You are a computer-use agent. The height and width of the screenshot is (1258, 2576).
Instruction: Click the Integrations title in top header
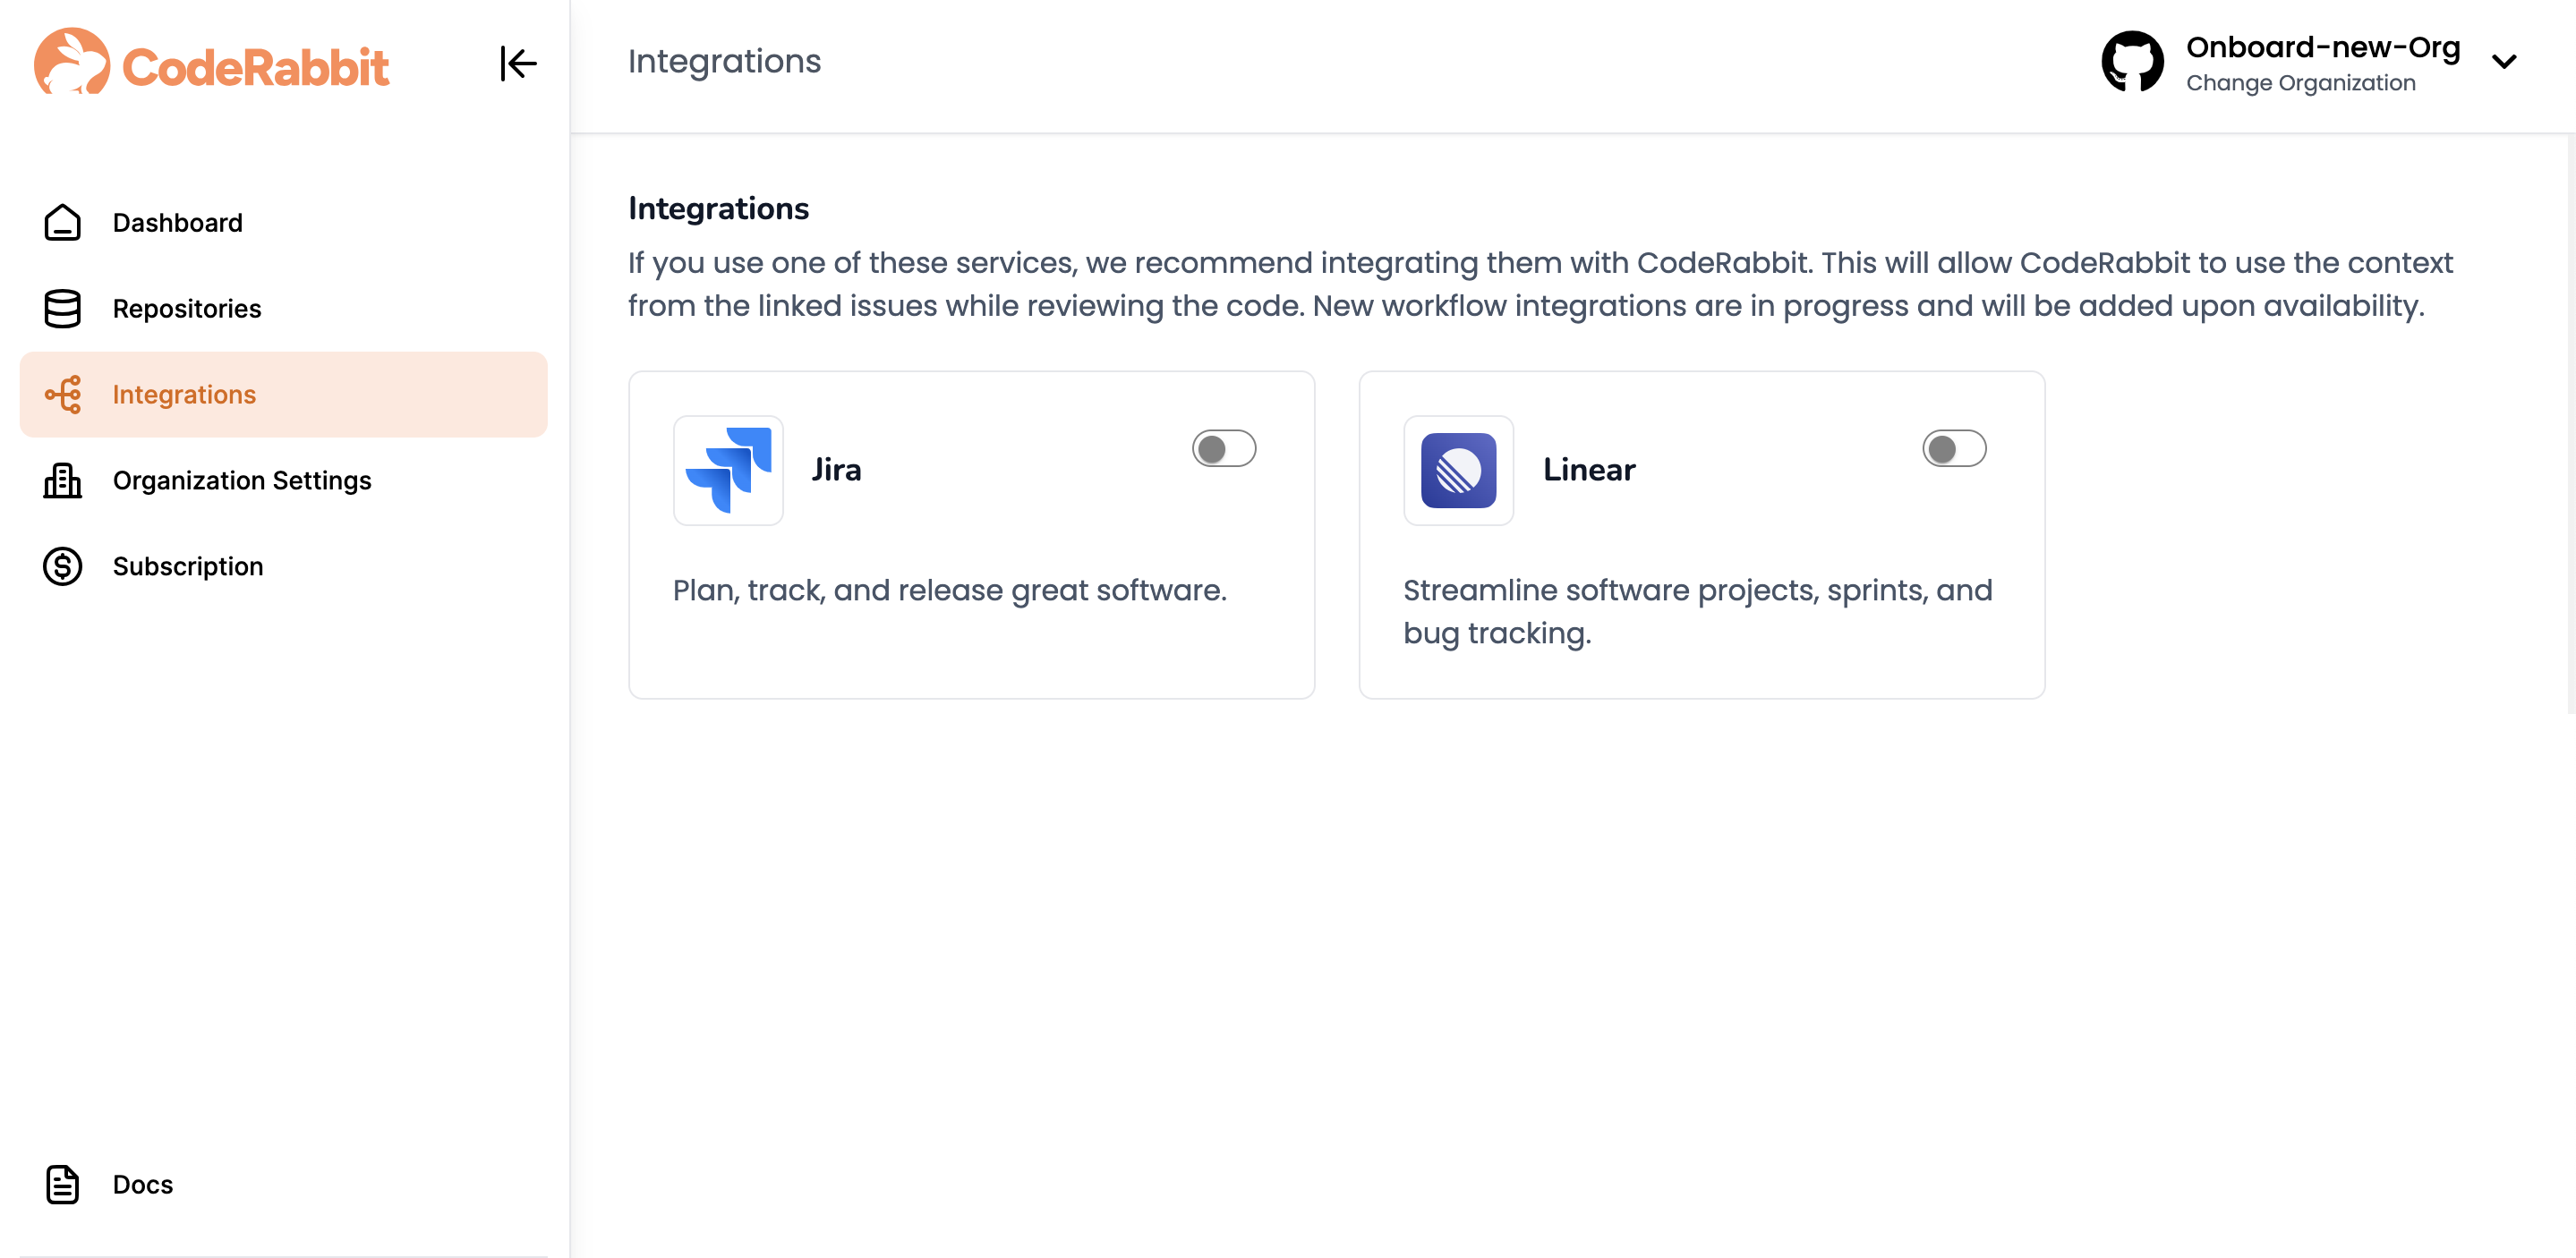(x=724, y=61)
